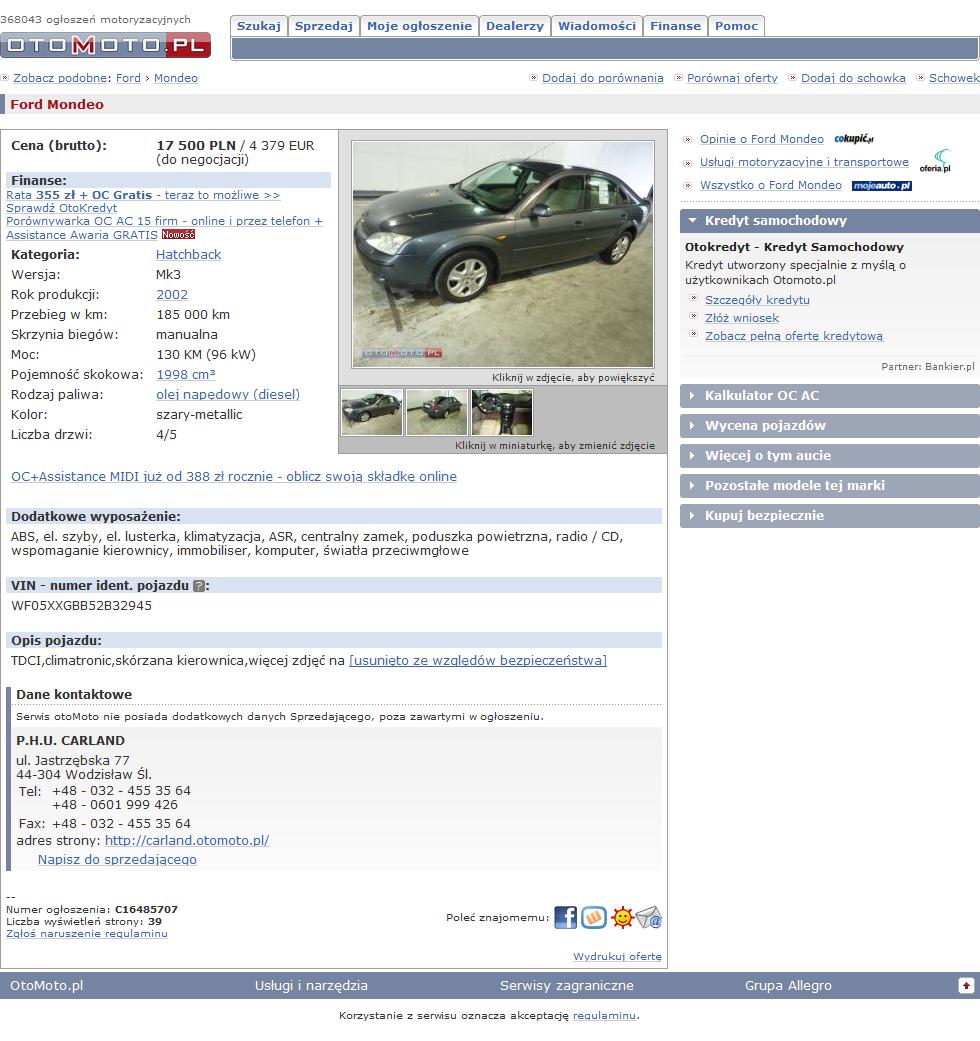Screen dimensions: 980x1041
Task: Click Dodaj do schowka
Action: pyautogui.click(x=853, y=78)
